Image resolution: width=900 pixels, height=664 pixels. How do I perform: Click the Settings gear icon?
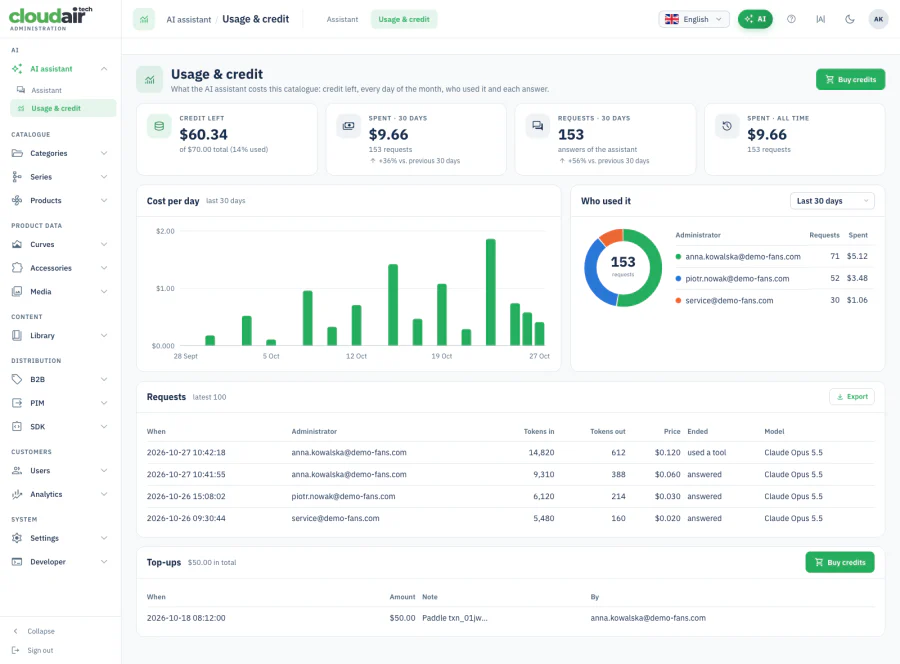[17, 538]
